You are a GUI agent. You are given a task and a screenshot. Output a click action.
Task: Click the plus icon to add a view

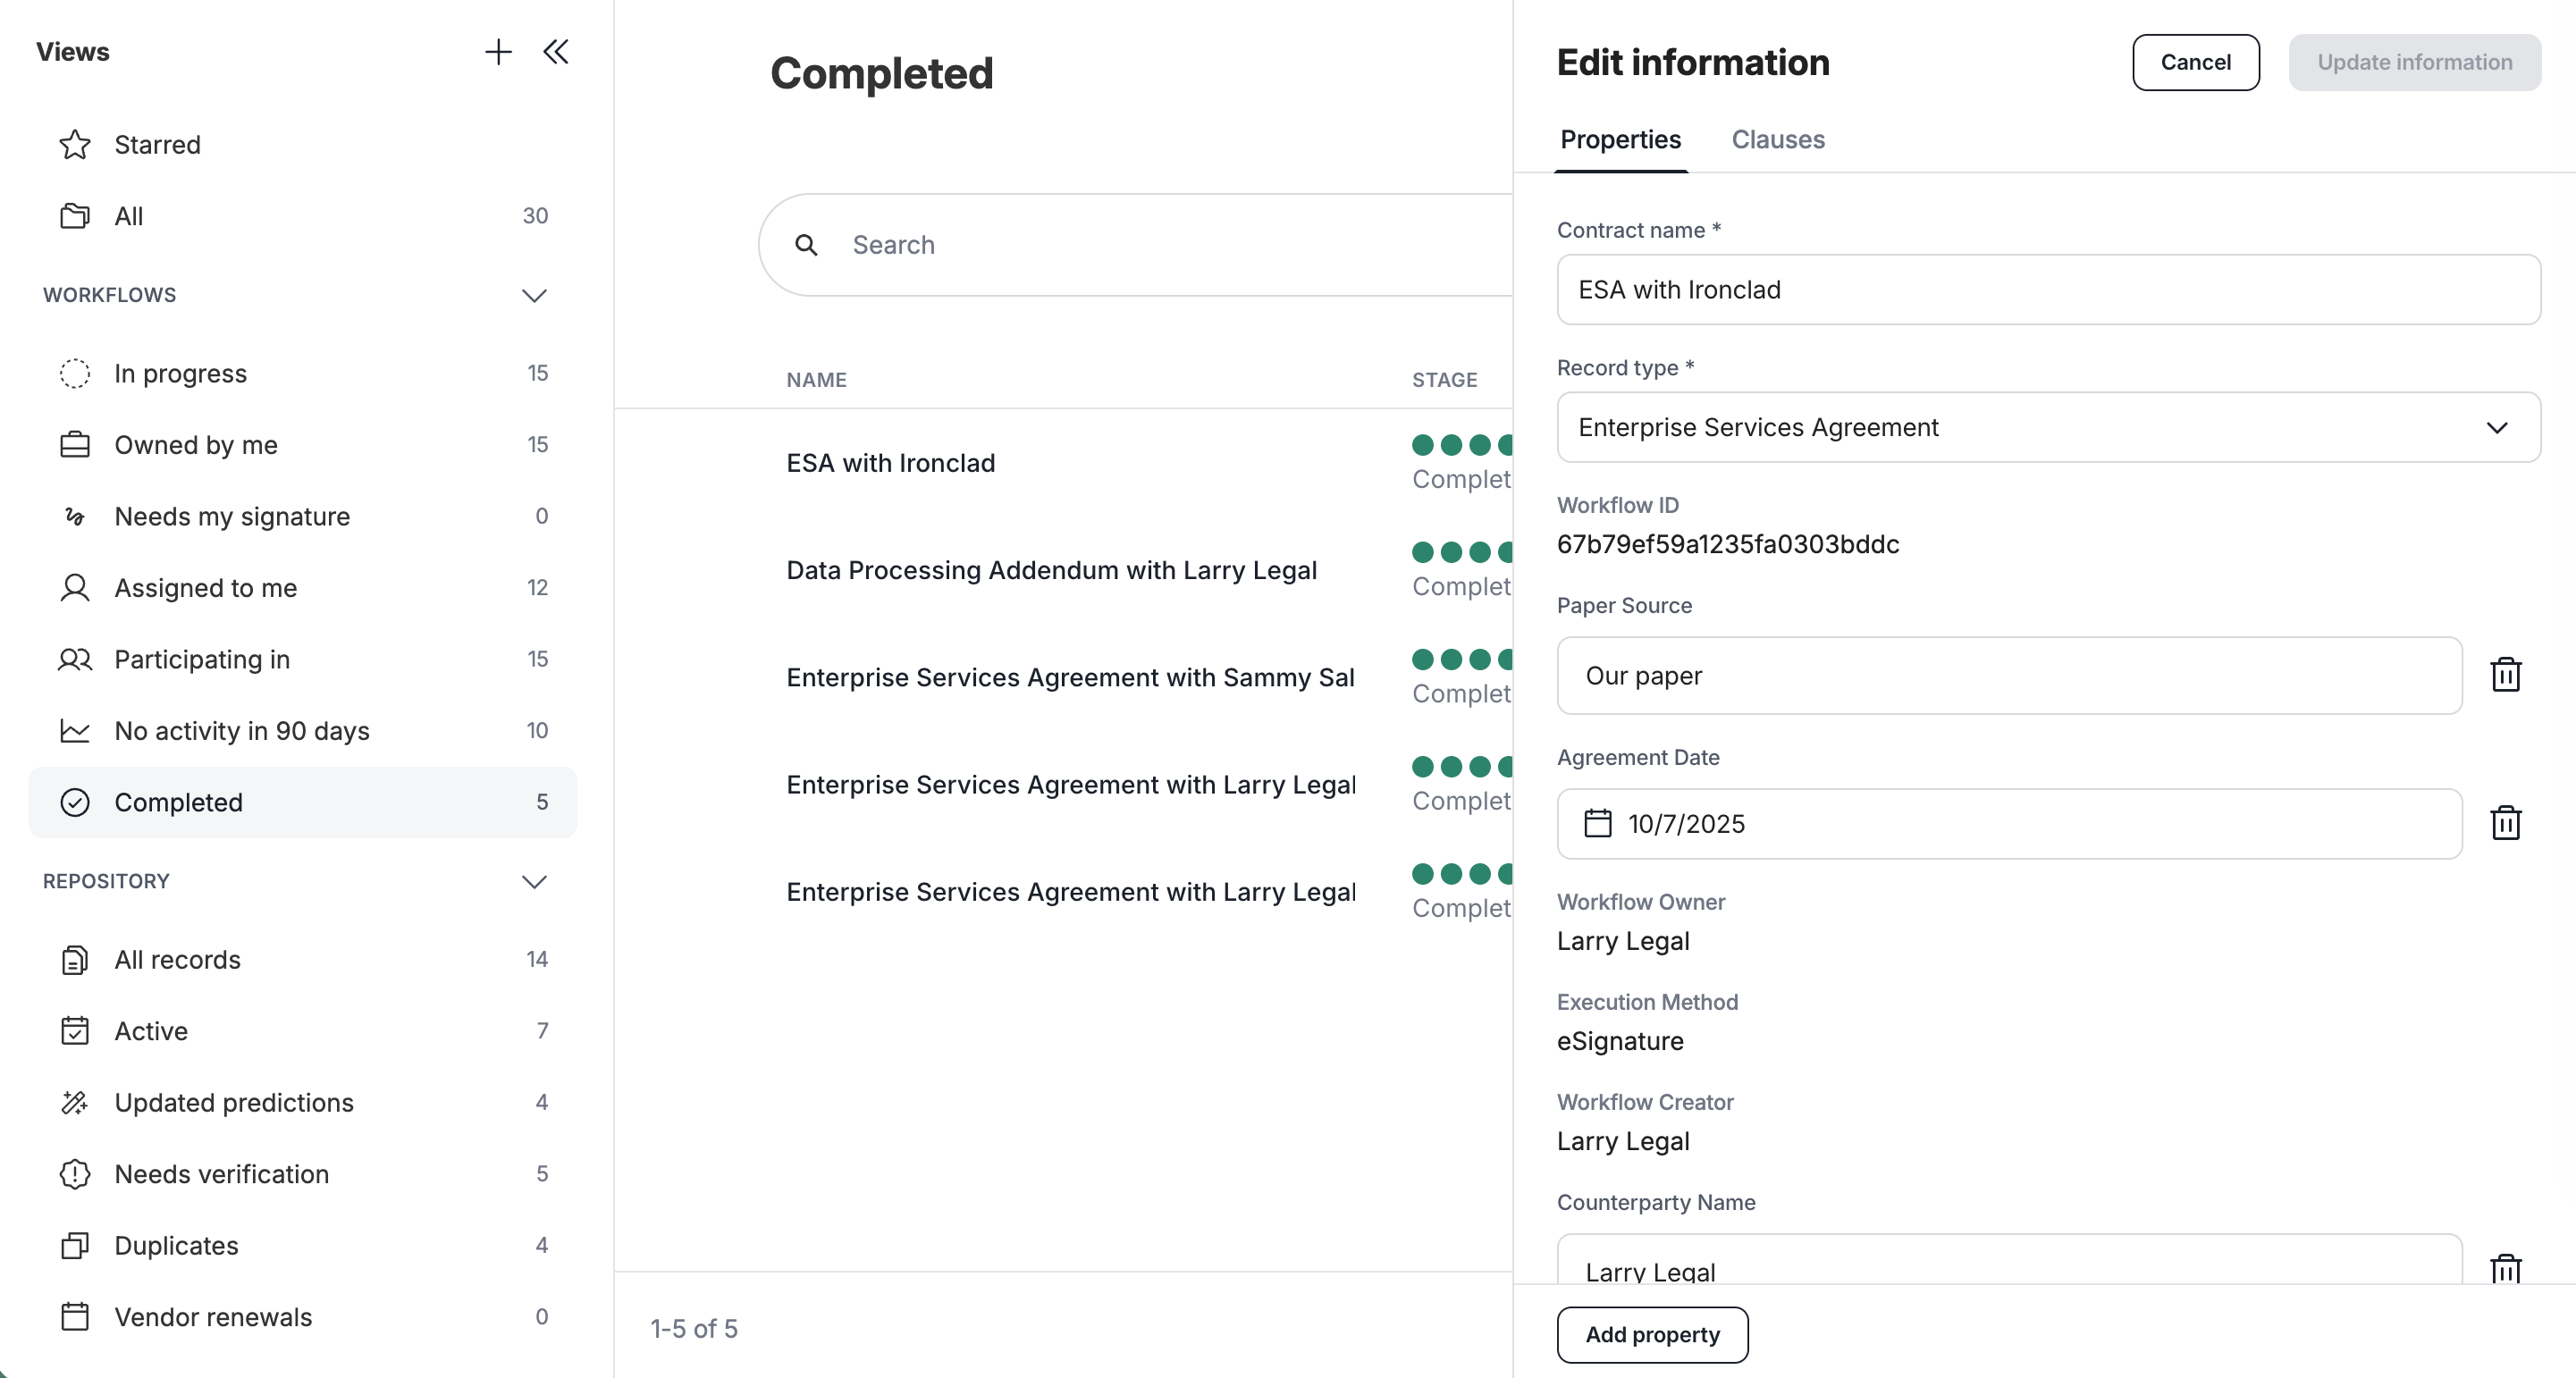click(x=498, y=52)
